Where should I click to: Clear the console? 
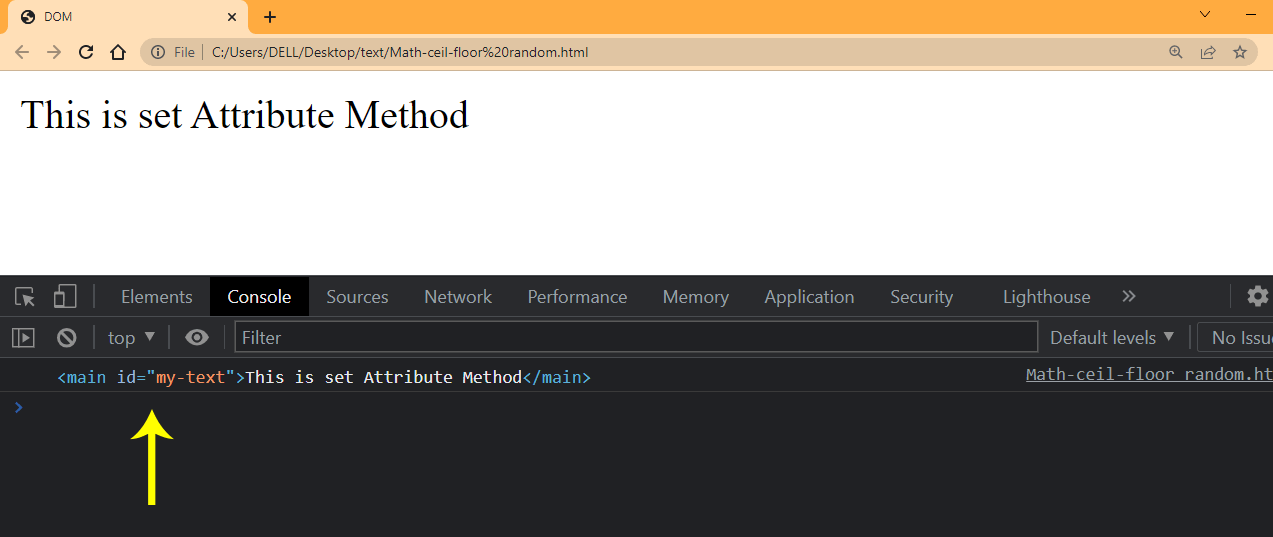pyautogui.click(x=66, y=338)
